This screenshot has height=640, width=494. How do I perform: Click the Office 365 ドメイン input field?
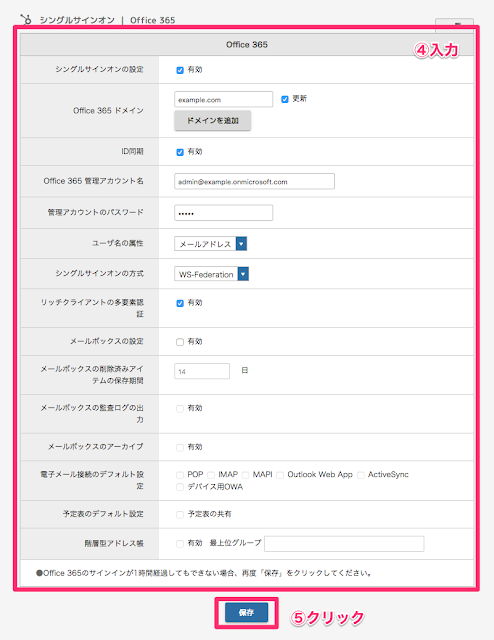[x=224, y=99]
